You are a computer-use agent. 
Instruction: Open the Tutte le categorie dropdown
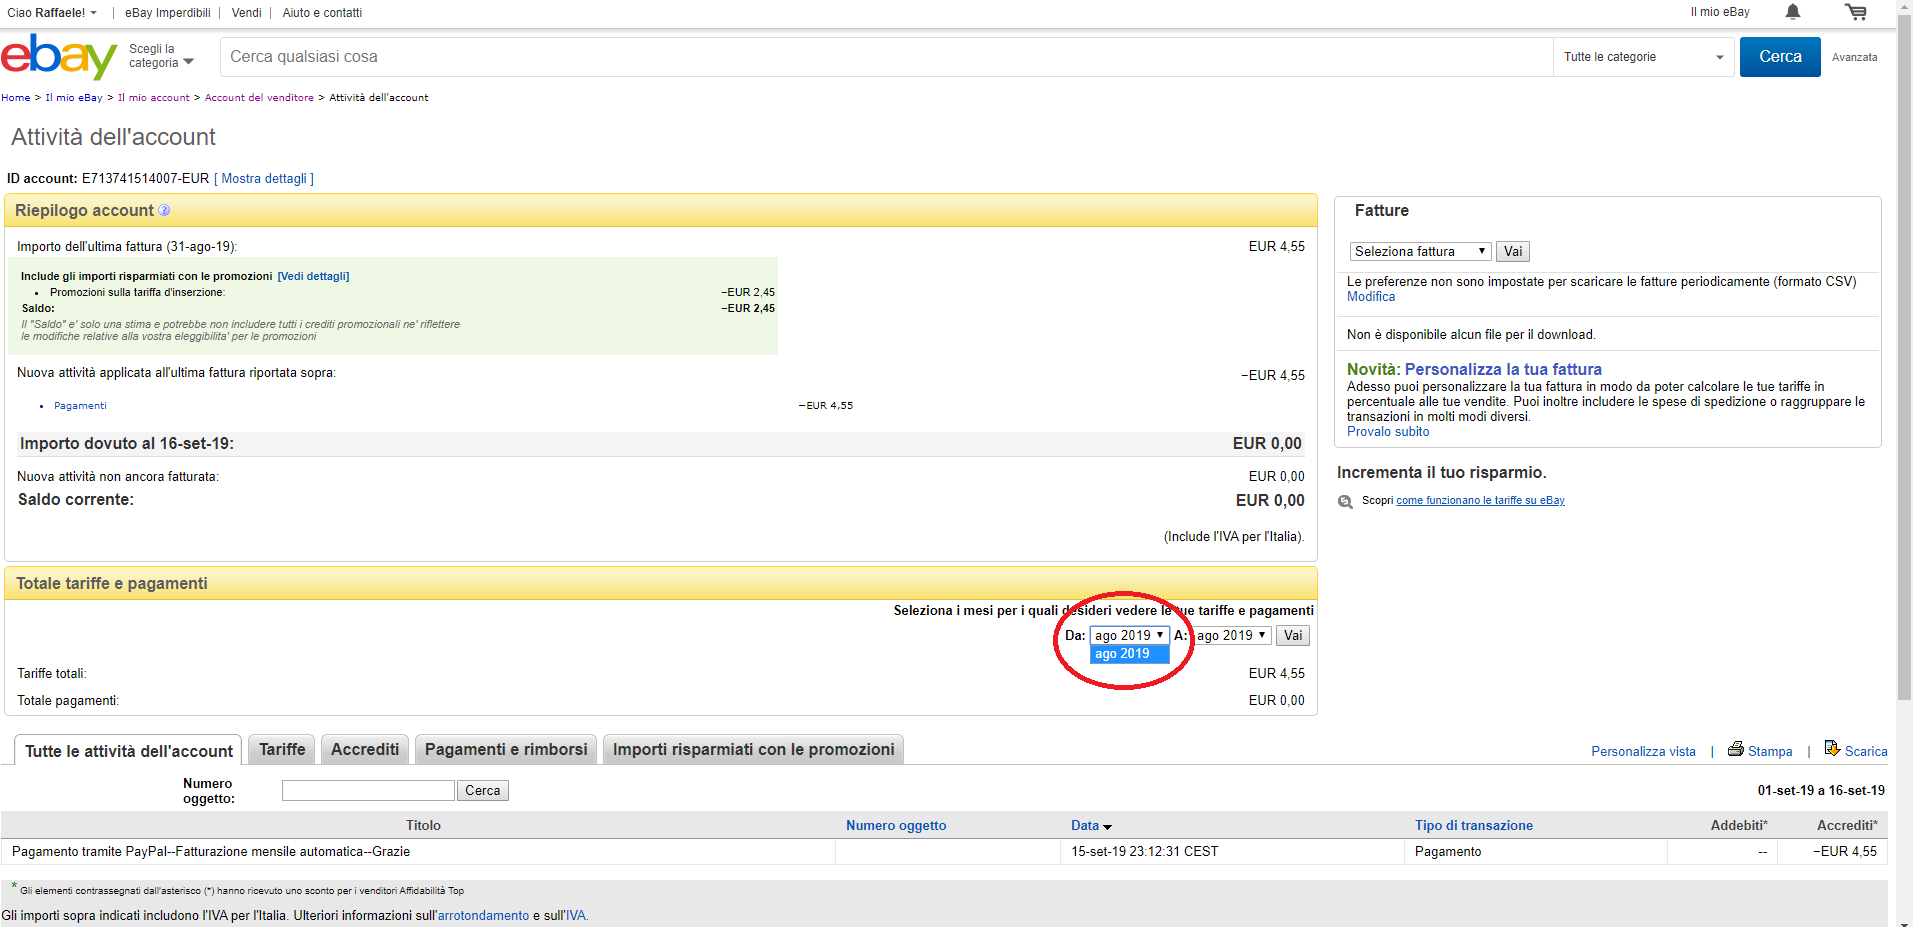coord(1643,57)
